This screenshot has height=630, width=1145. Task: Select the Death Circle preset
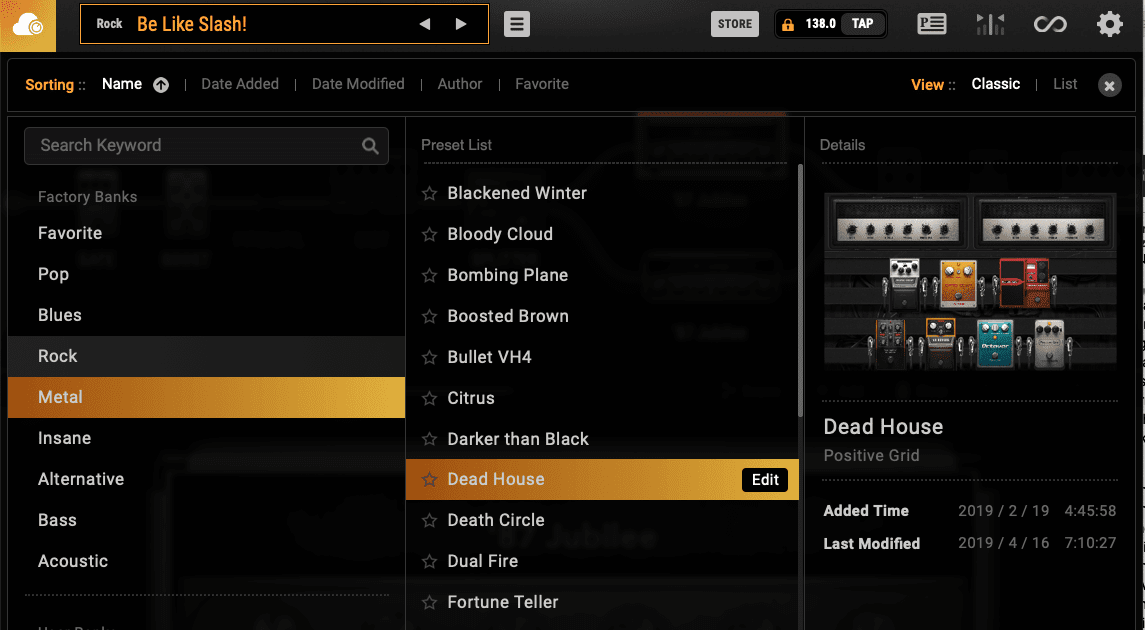coord(602,520)
